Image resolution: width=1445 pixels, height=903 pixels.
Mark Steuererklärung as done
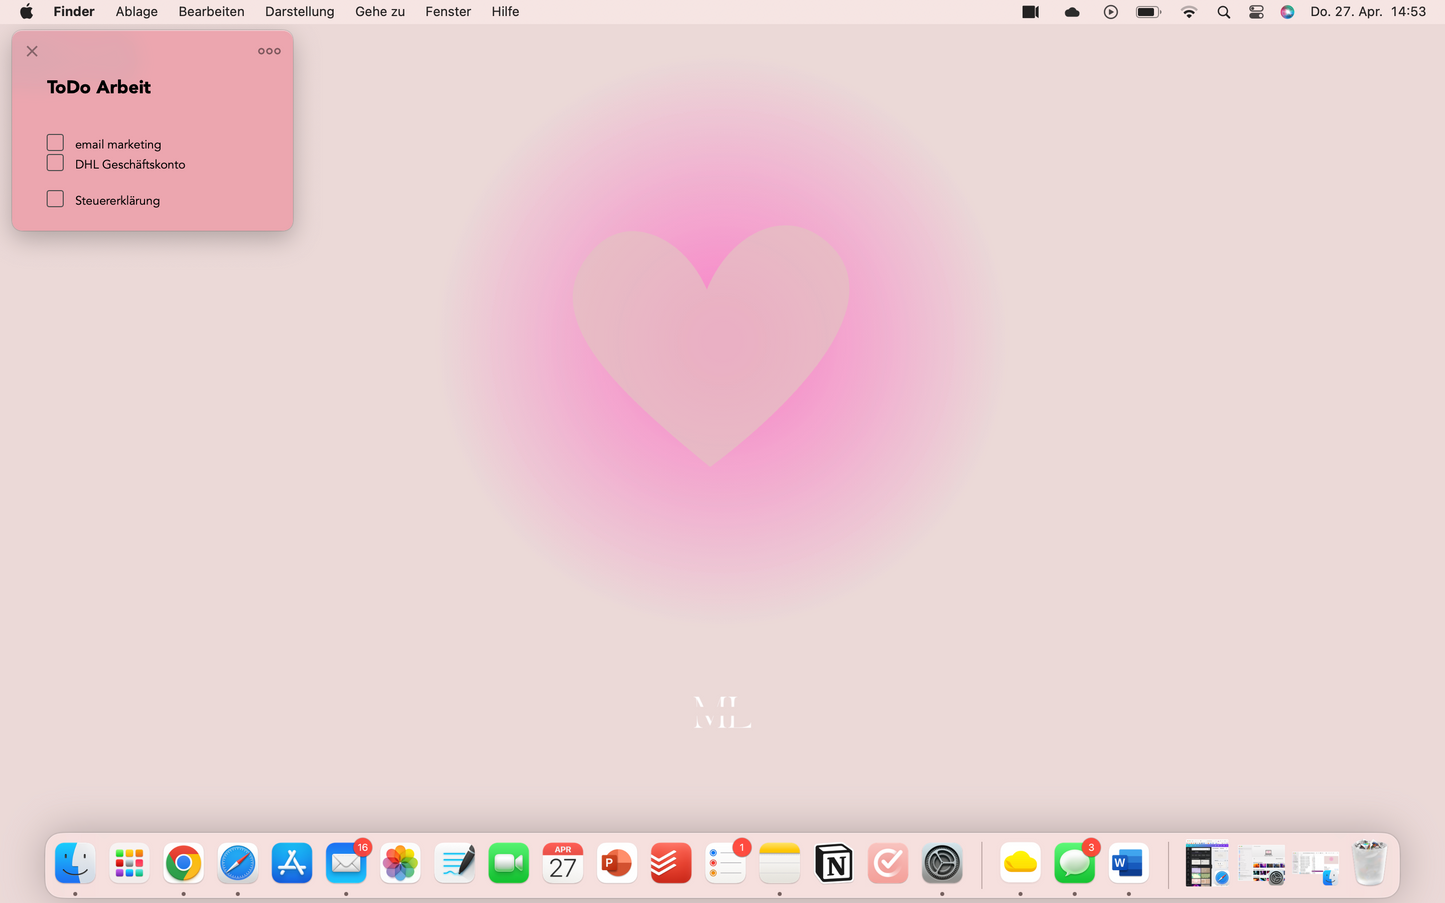(55, 199)
